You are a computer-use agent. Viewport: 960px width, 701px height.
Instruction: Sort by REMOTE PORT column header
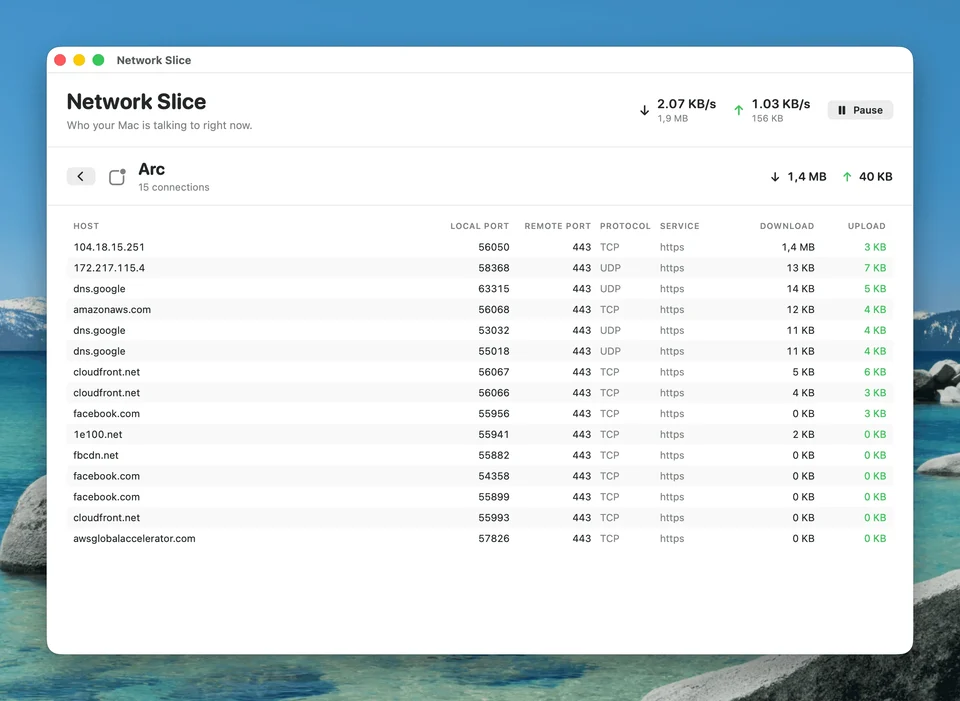[557, 226]
